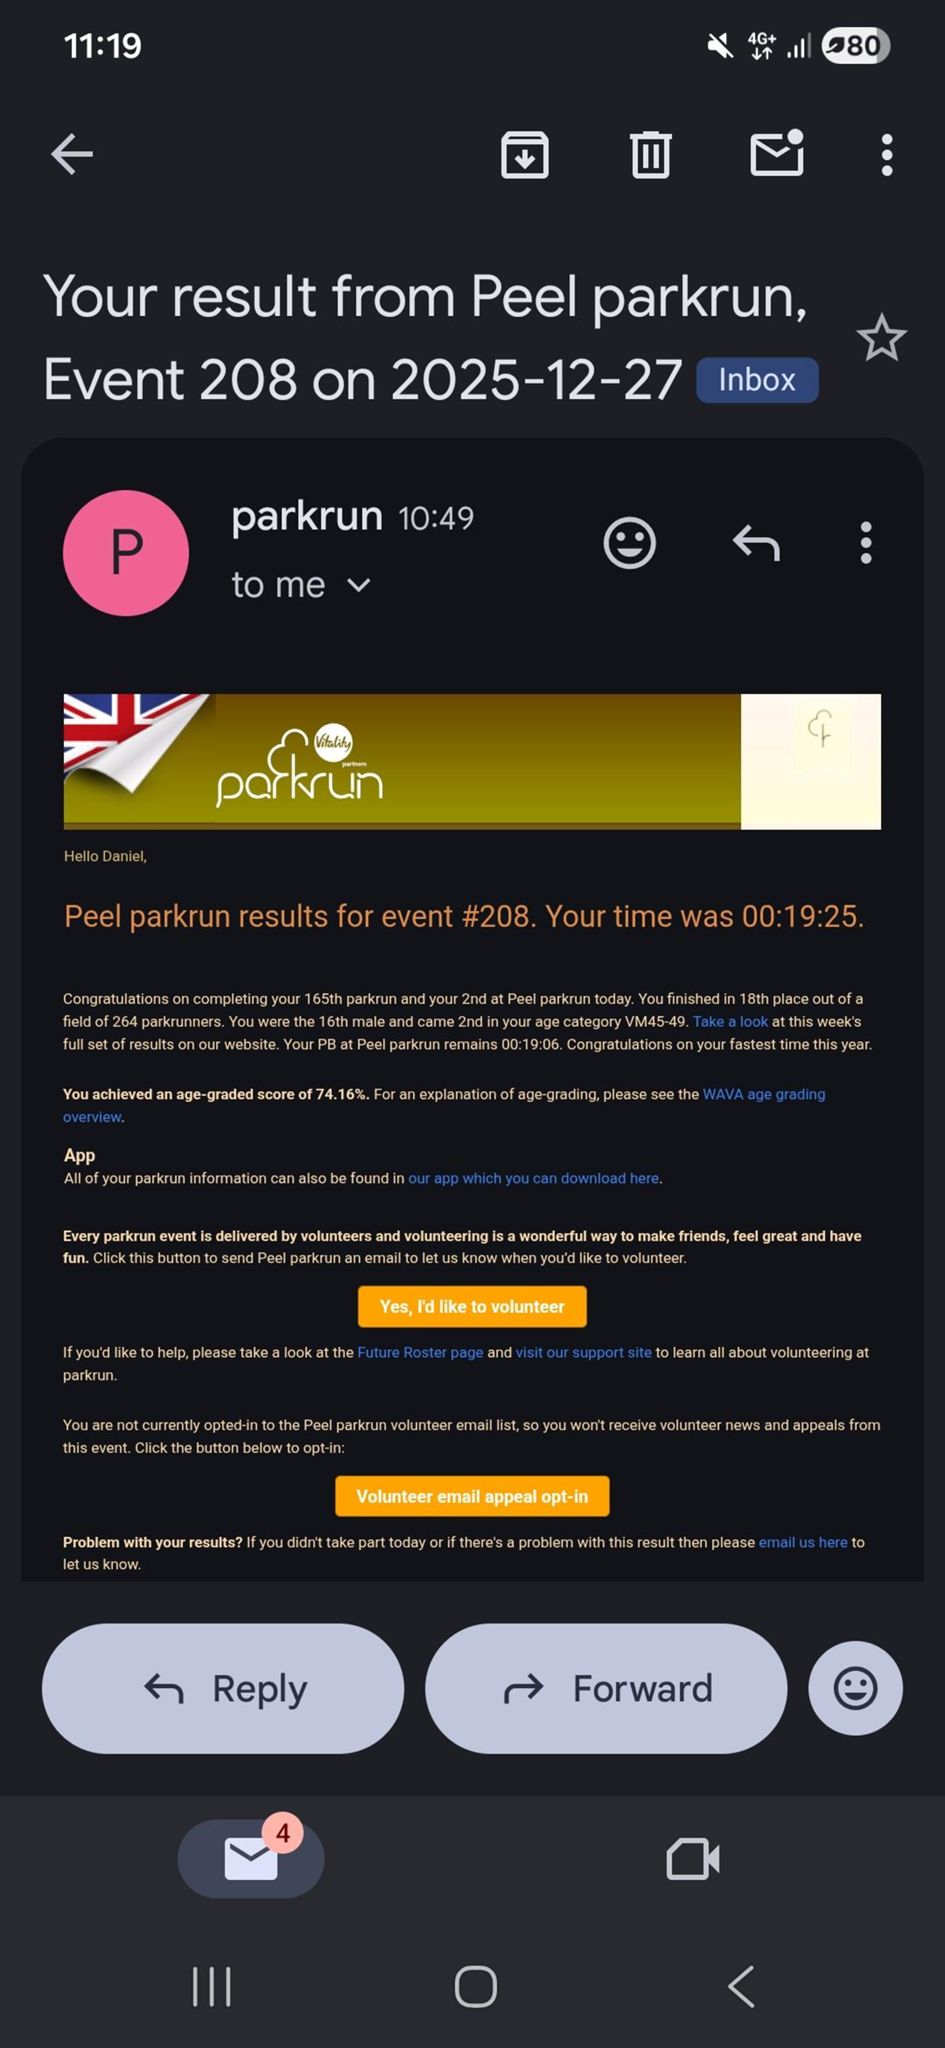Switch to the Meet video tab
This screenshot has height=2048, width=945.
point(692,1859)
